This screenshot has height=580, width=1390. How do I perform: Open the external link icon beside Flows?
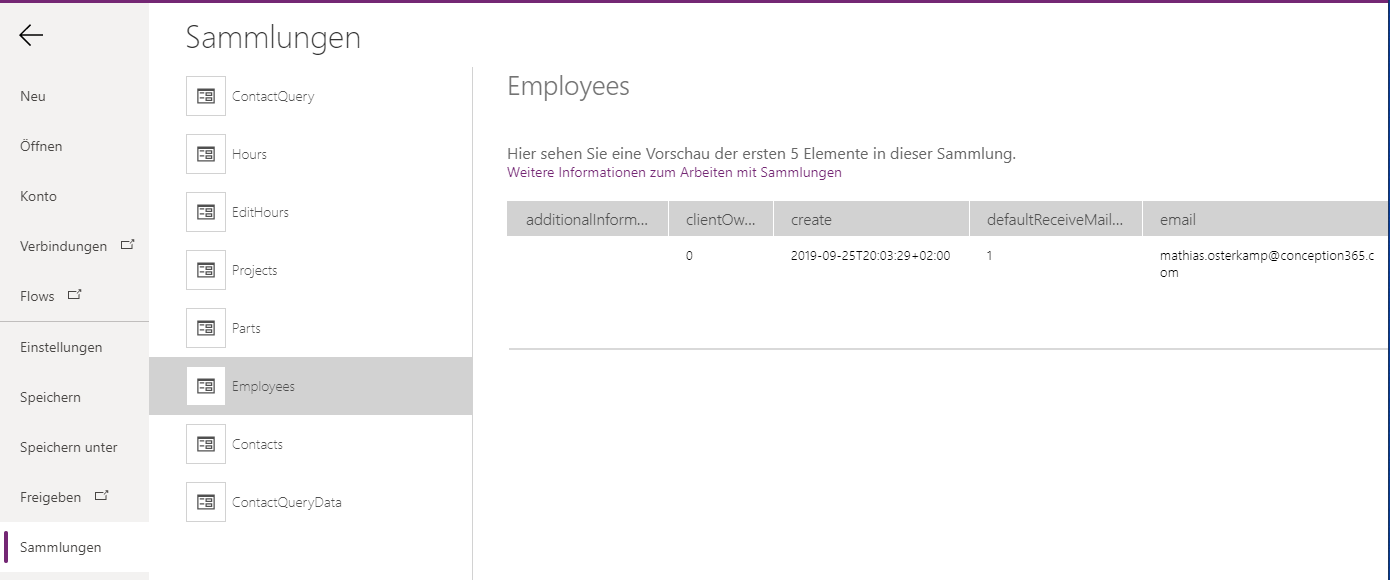click(x=74, y=294)
